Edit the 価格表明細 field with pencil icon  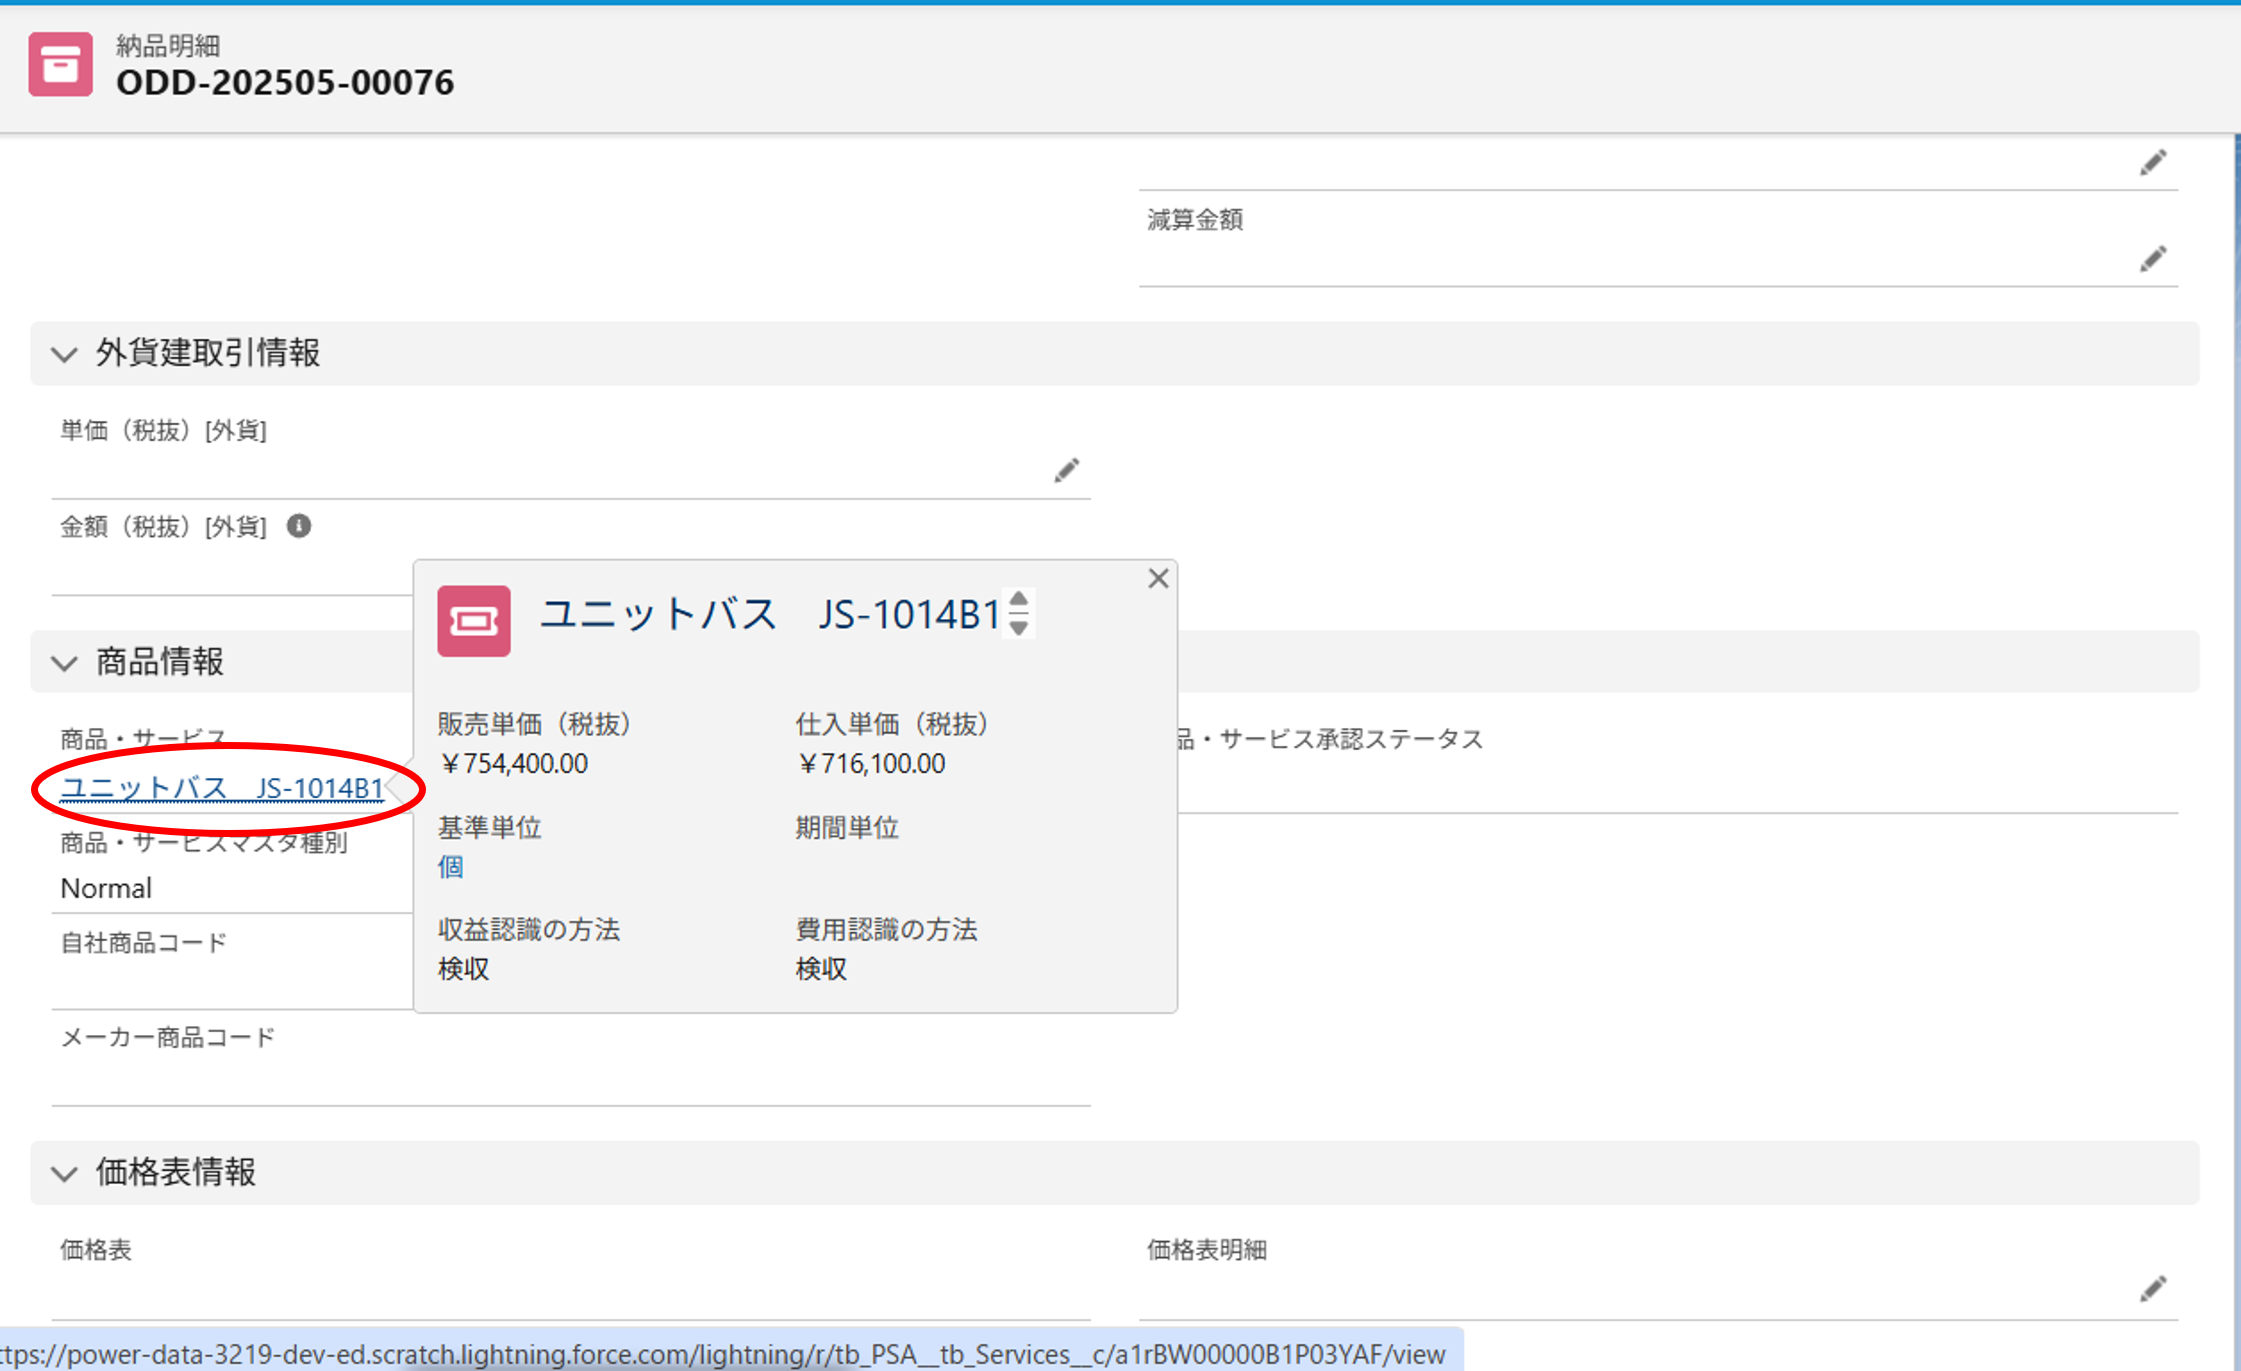(2153, 1289)
